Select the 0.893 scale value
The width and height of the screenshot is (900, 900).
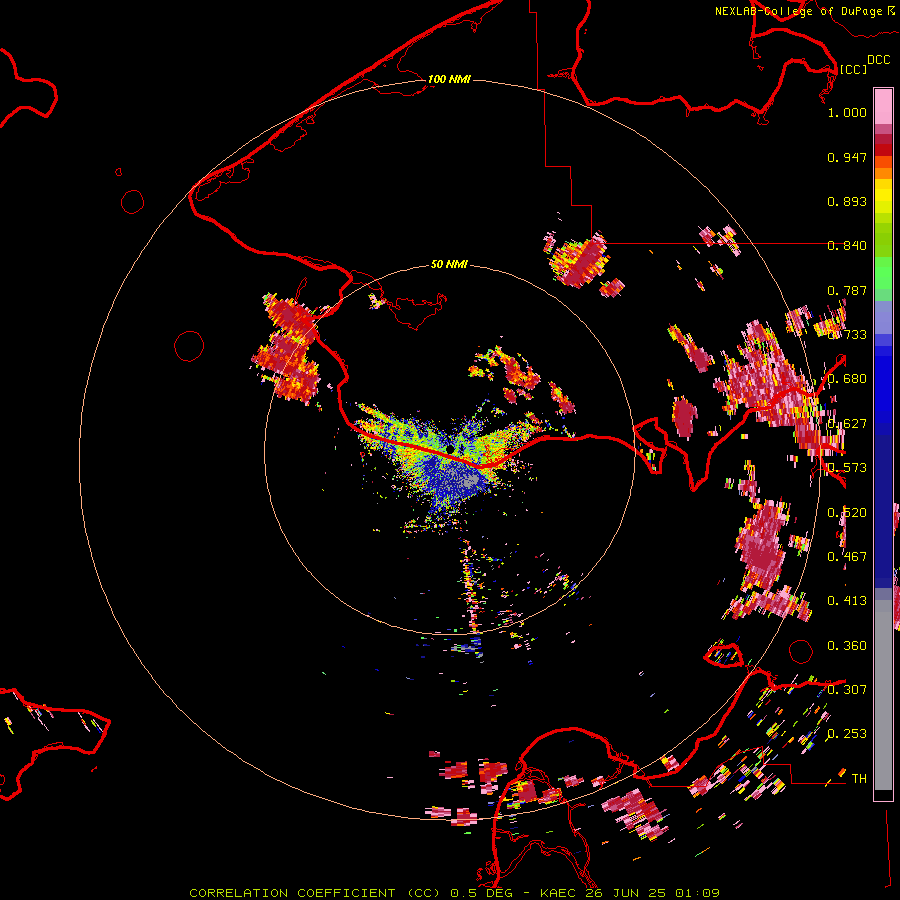pos(847,201)
